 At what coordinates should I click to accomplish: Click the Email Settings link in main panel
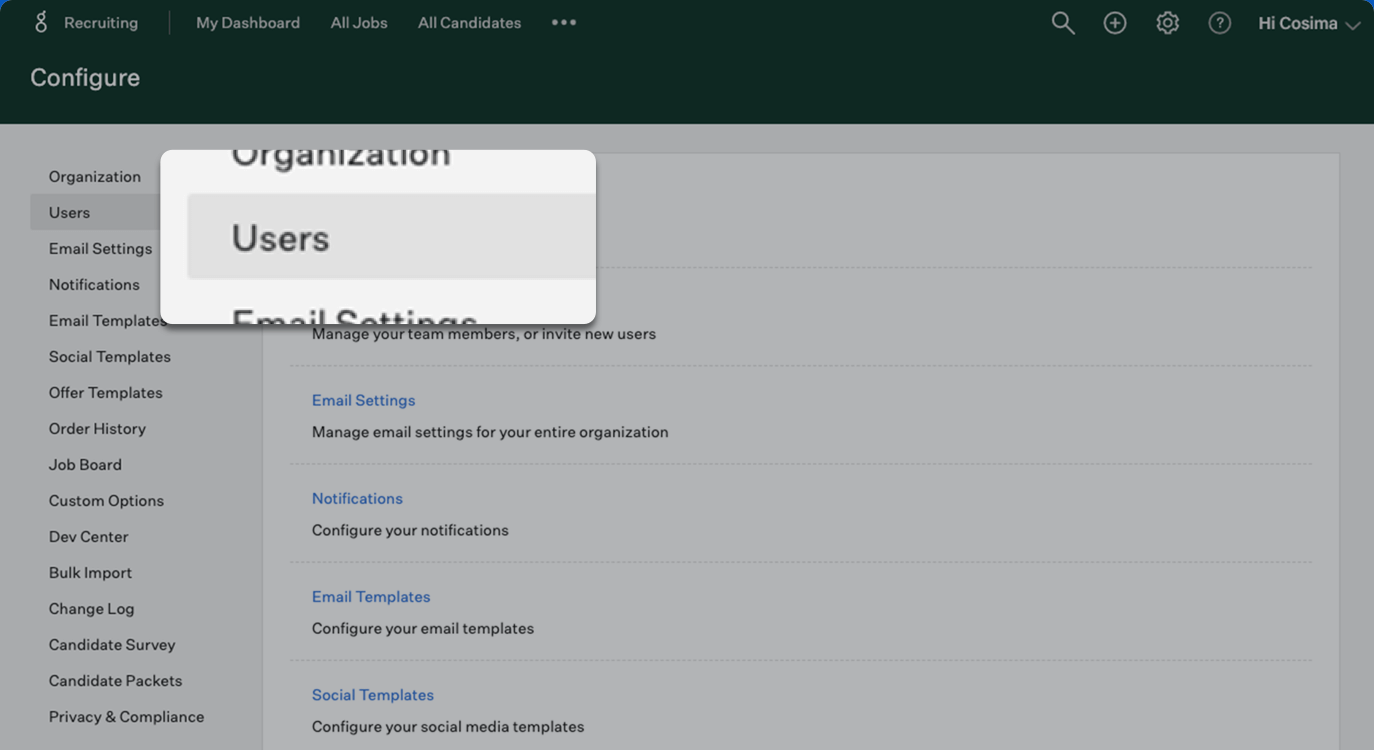tap(363, 400)
